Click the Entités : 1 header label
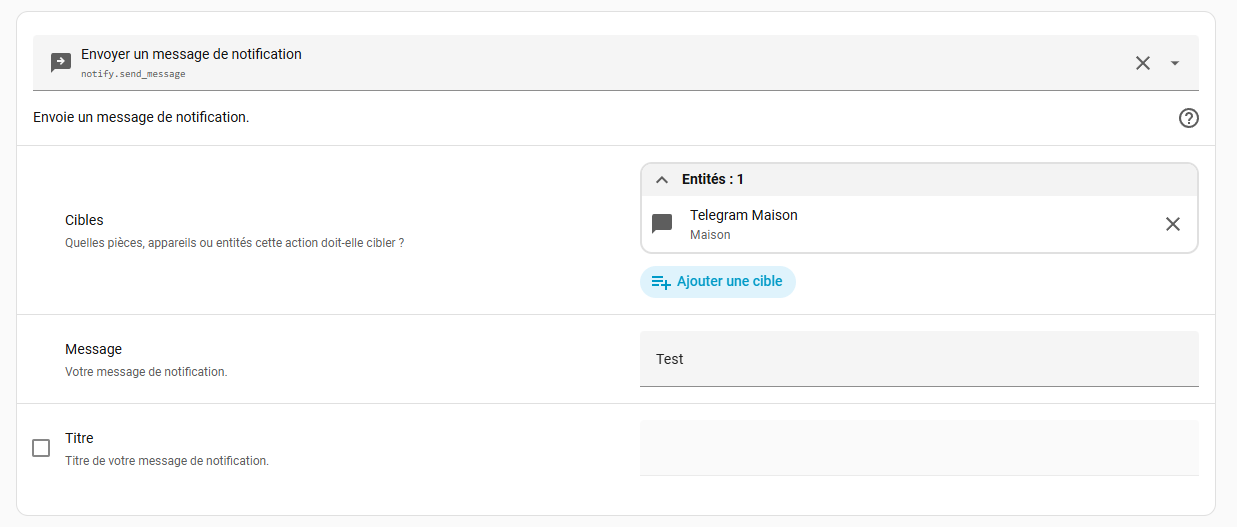This screenshot has height=527, width=1237. pos(713,180)
